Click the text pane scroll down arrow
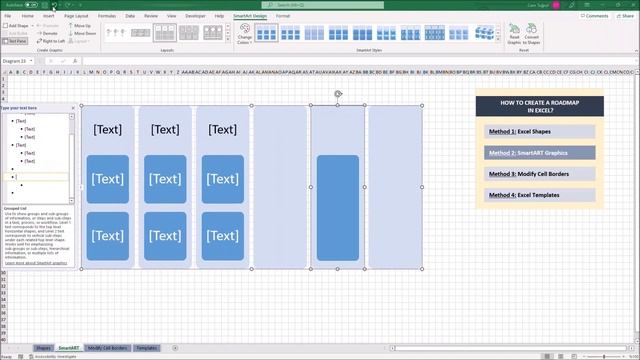The width and height of the screenshot is (640, 360). point(72,201)
